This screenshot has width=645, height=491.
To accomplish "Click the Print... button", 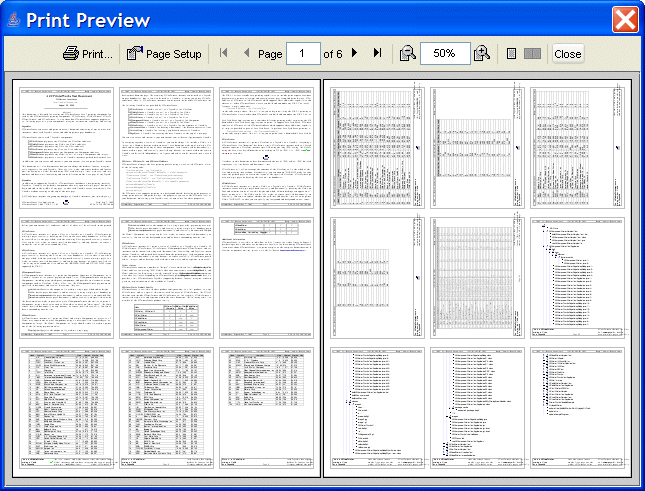I will tap(88, 54).
